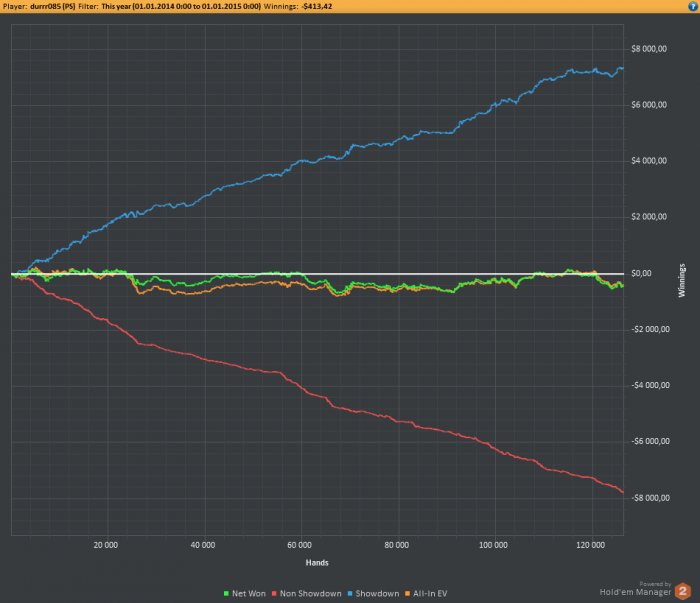700x603 pixels.
Task: Click the $0,00 axis label
Action: (641, 273)
